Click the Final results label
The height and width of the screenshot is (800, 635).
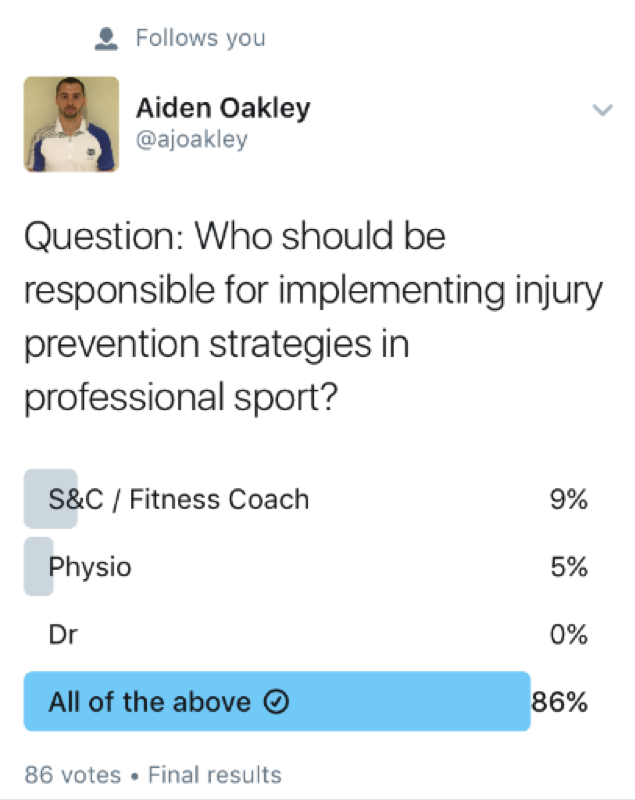(x=215, y=774)
